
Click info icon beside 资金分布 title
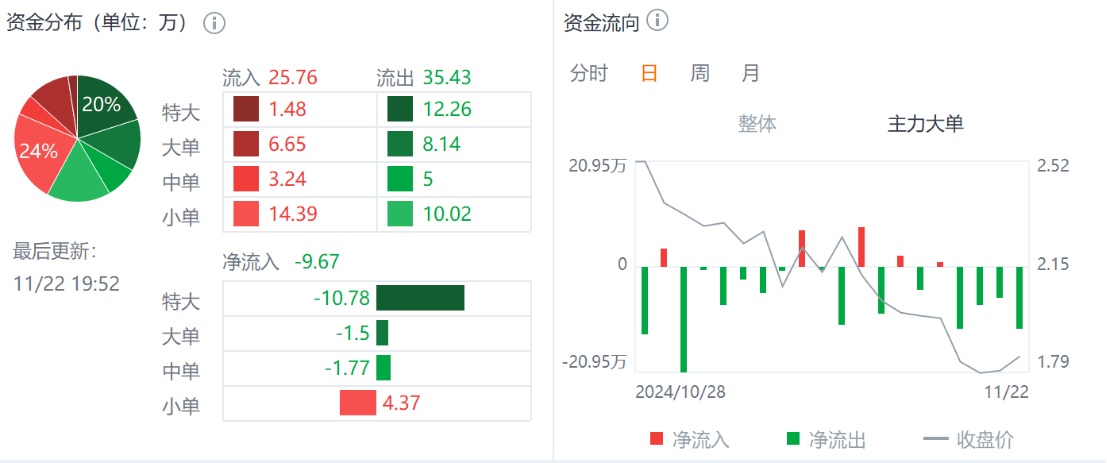point(213,23)
